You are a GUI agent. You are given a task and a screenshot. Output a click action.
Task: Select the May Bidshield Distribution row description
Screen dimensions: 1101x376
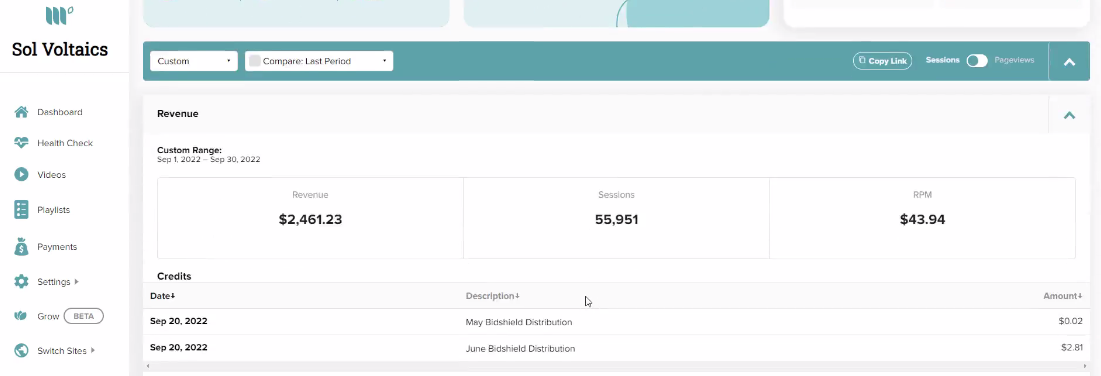(x=519, y=323)
